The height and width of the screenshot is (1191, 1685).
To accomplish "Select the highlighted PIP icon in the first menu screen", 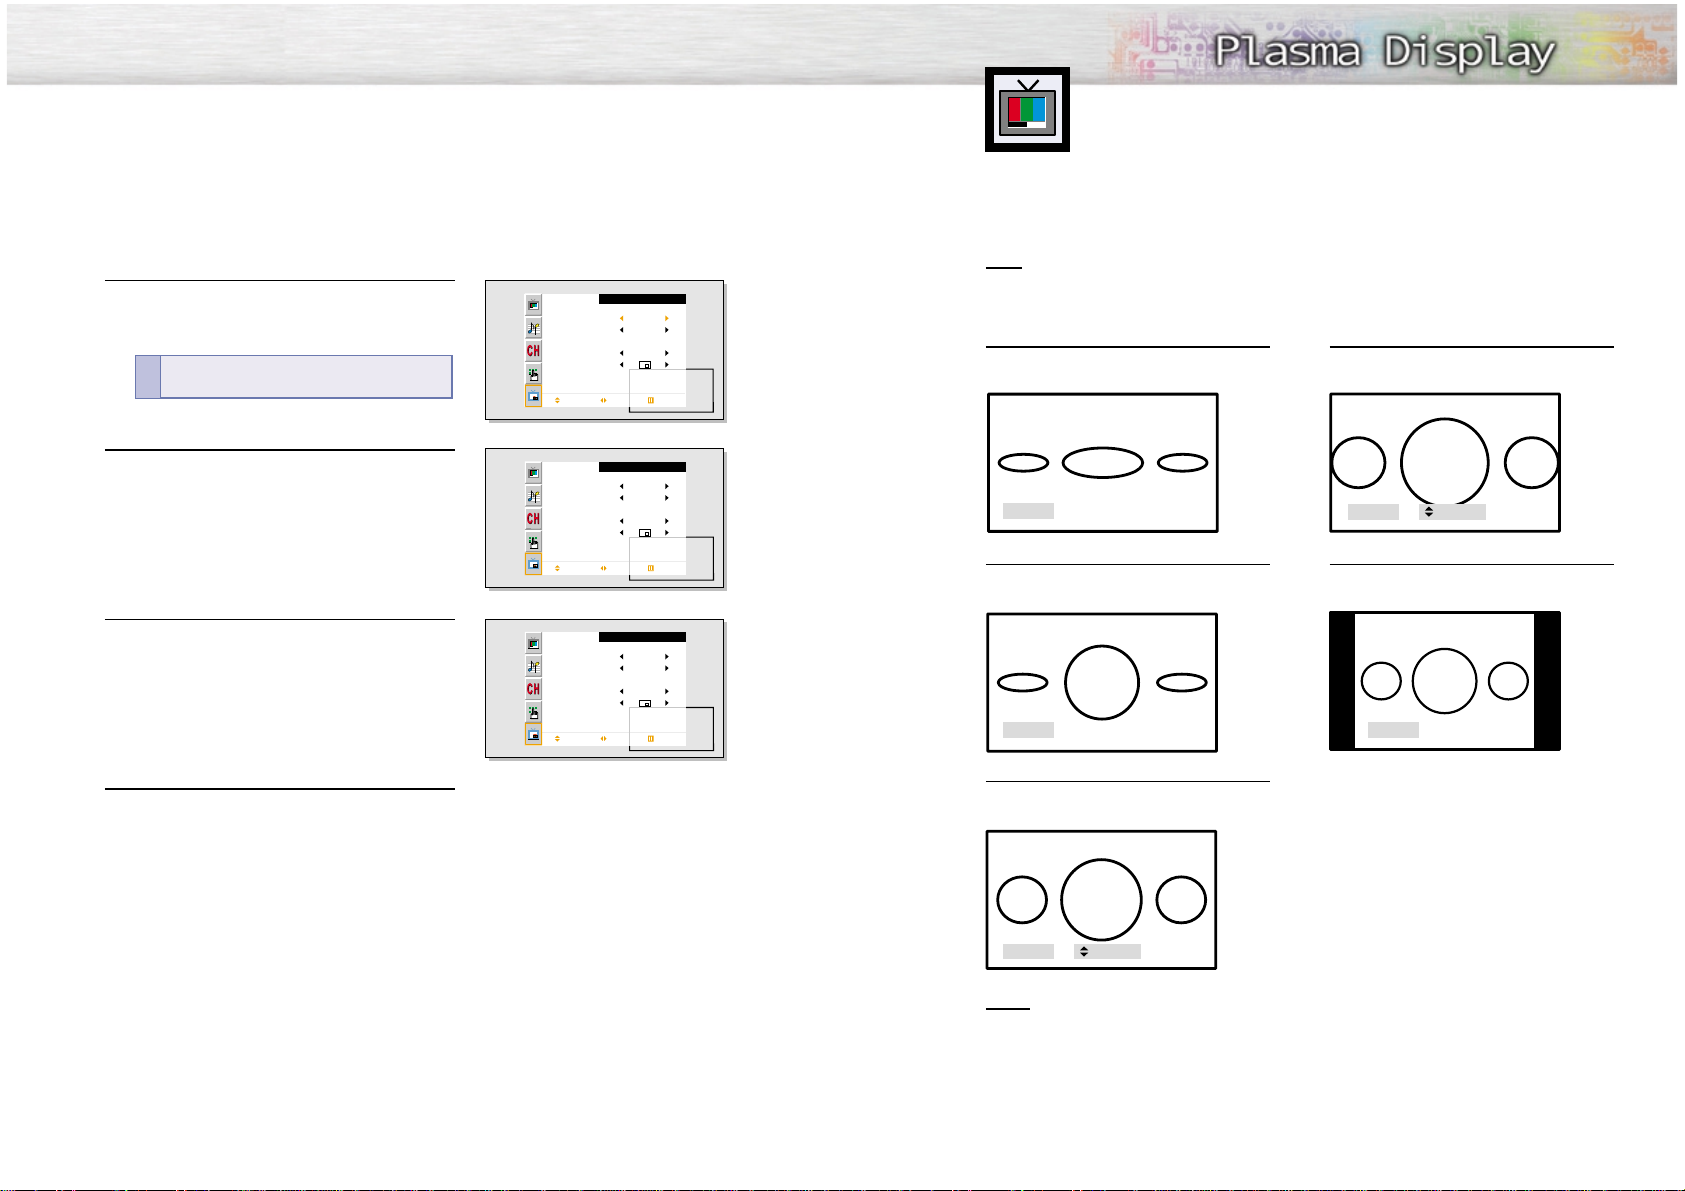I will (533, 396).
